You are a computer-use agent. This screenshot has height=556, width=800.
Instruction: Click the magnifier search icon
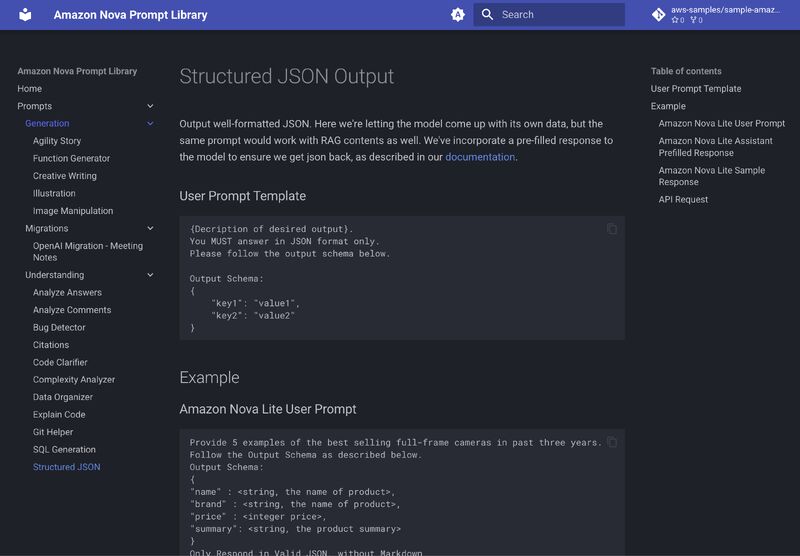(487, 15)
